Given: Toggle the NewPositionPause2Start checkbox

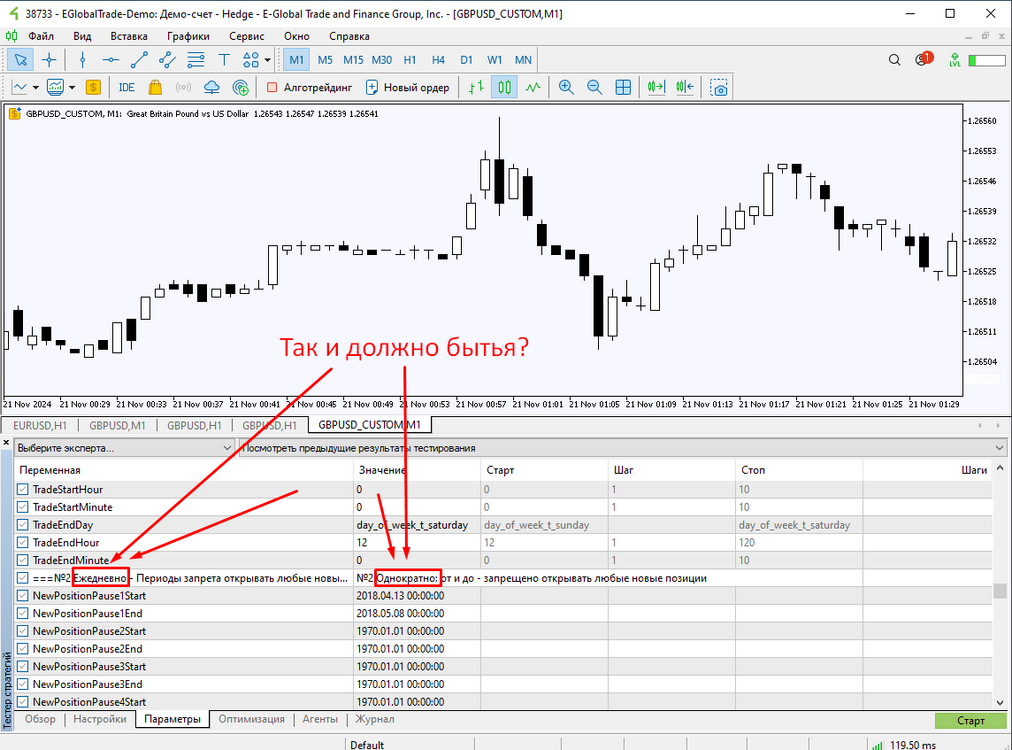Looking at the screenshot, I should (23, 631).
